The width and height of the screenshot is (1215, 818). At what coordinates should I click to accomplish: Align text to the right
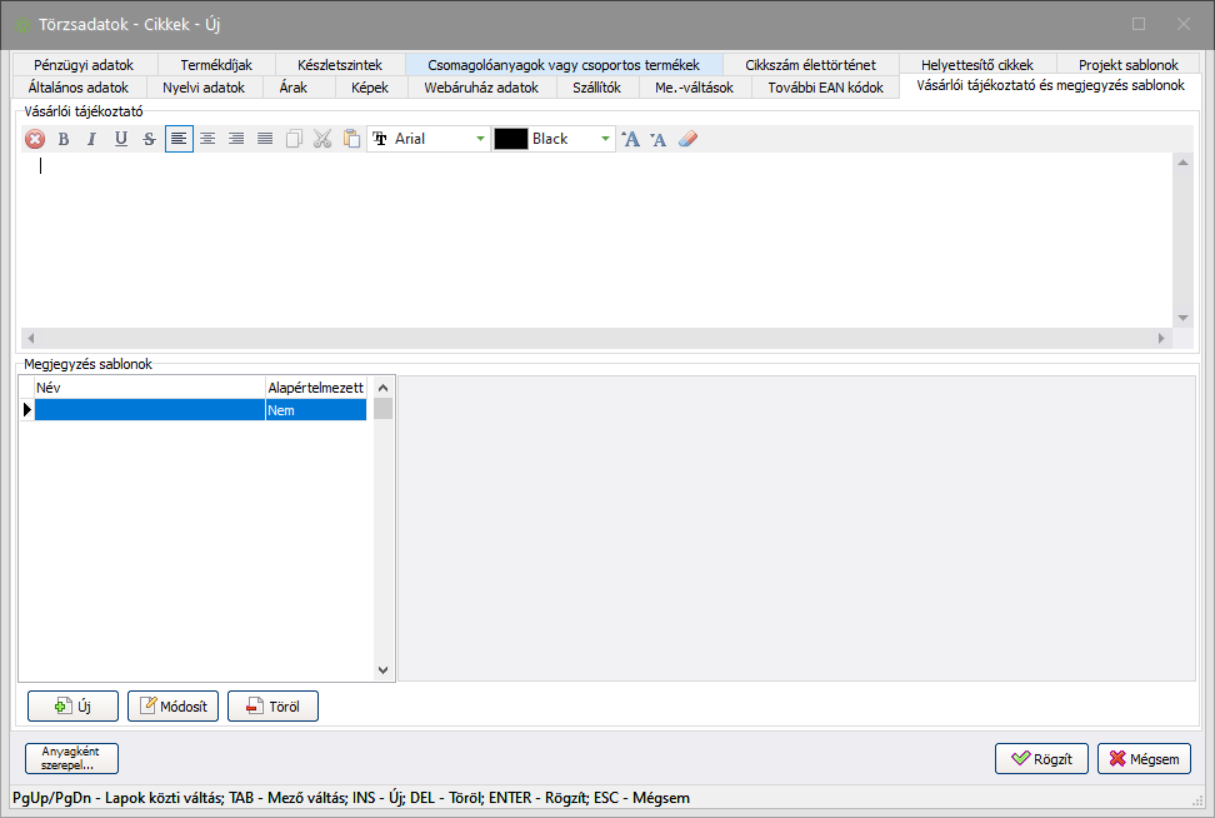pyautogui.click(x=236, y=140)
